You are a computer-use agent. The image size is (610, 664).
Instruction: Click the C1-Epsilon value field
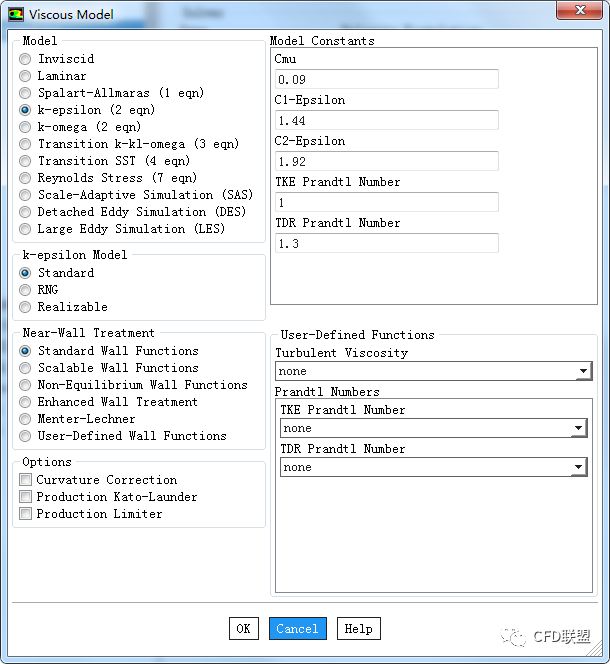pyautogui.click(x=387, y=120)
